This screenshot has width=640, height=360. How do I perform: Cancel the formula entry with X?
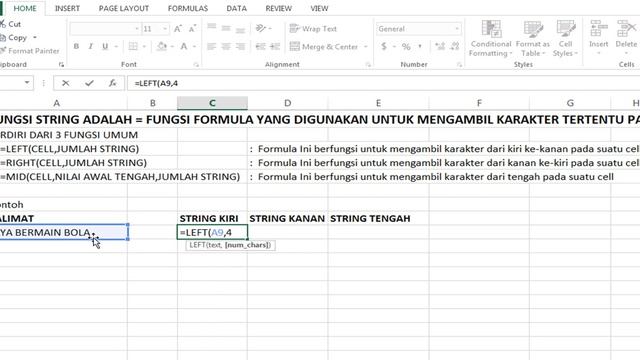[x=65, y=83]
